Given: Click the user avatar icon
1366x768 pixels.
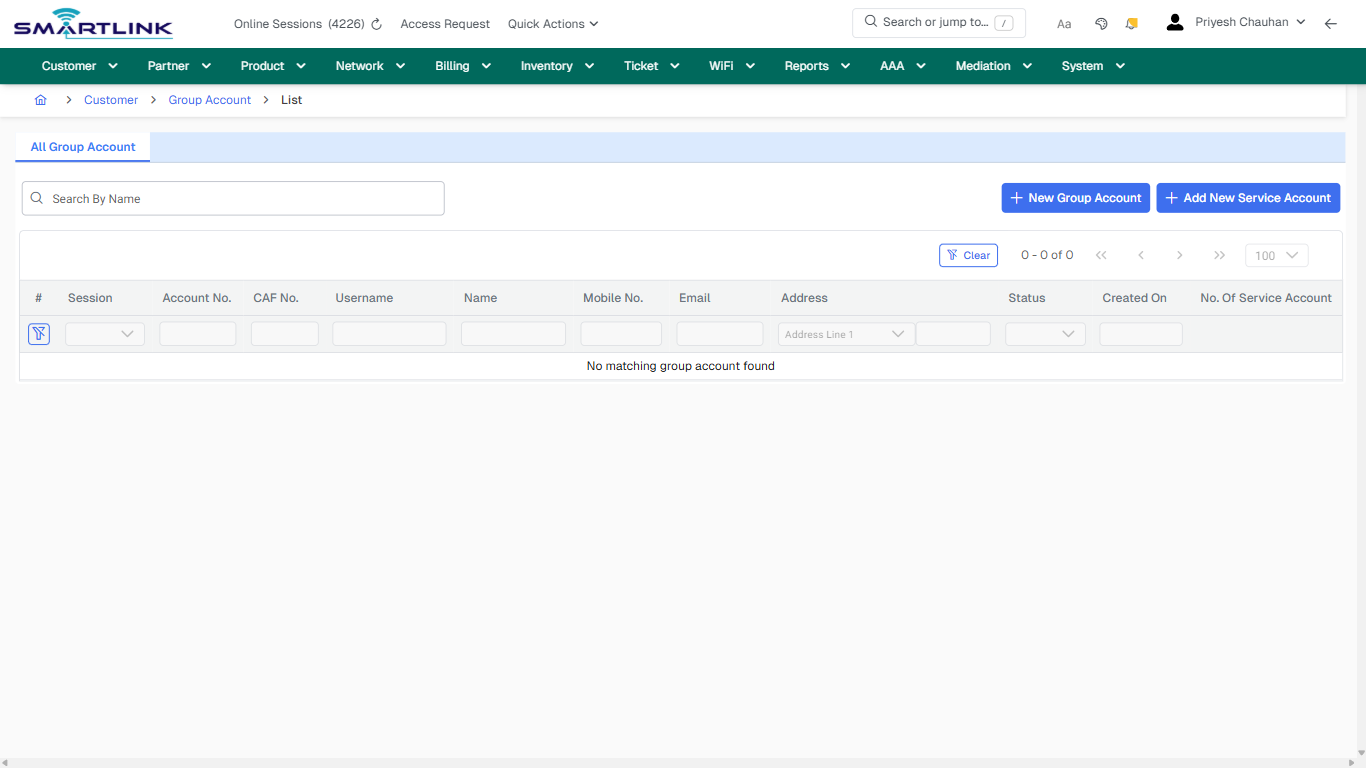Looking at the screenshot, I should coord(1174,21).
